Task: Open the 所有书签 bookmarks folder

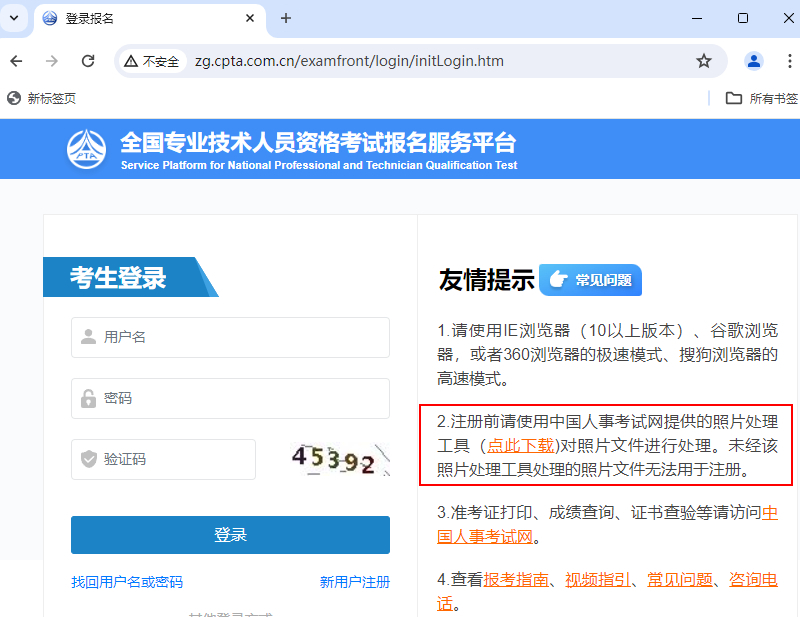Action: (x=762, y=98)
